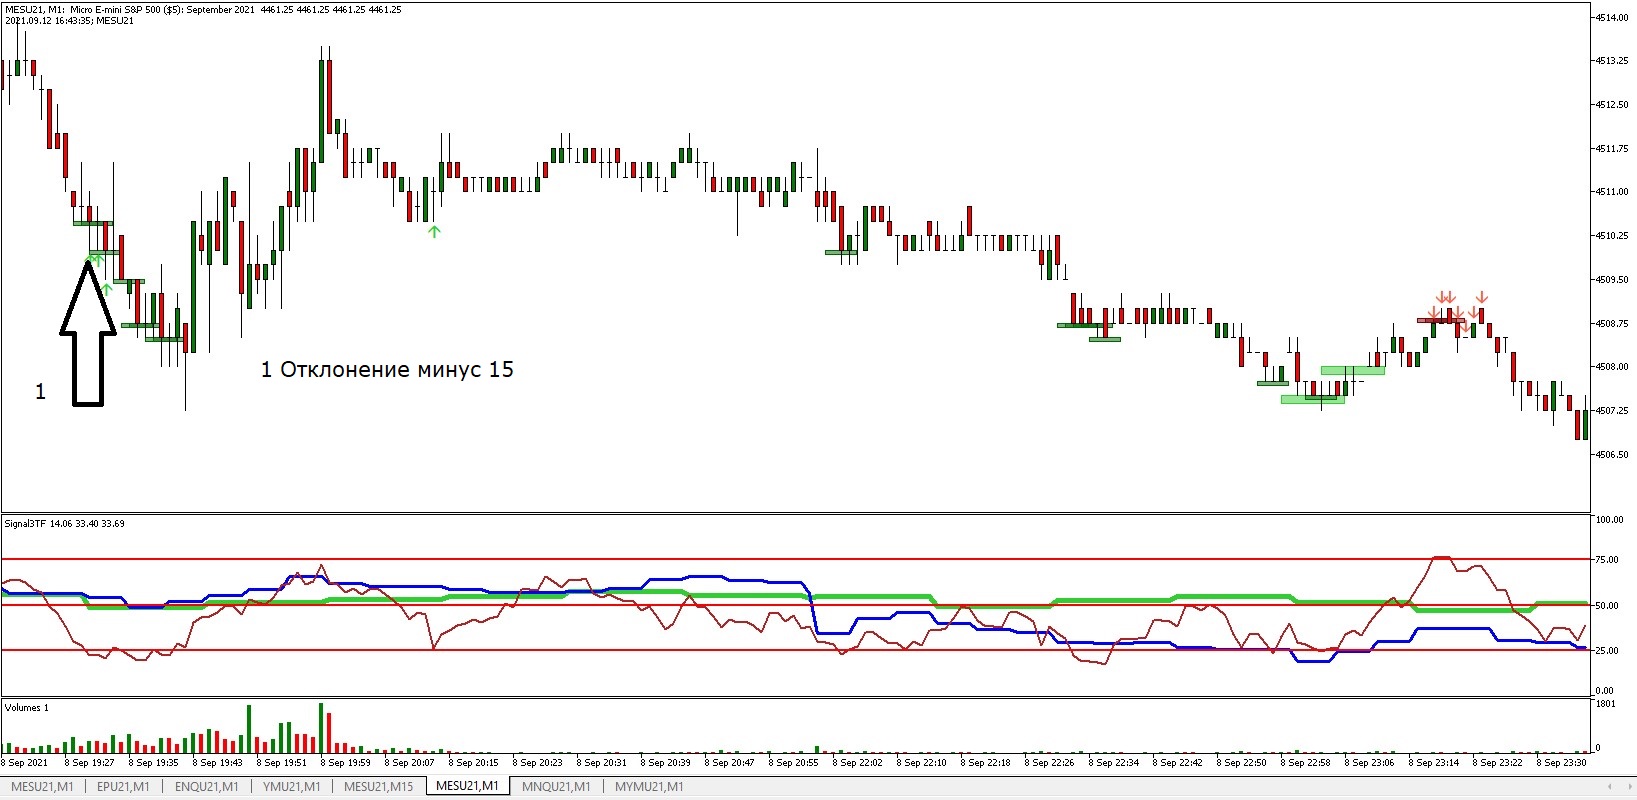Click the '8 Sep 23:22' time label
This screenshot has width=1637, height=800.
(1498, 763)
